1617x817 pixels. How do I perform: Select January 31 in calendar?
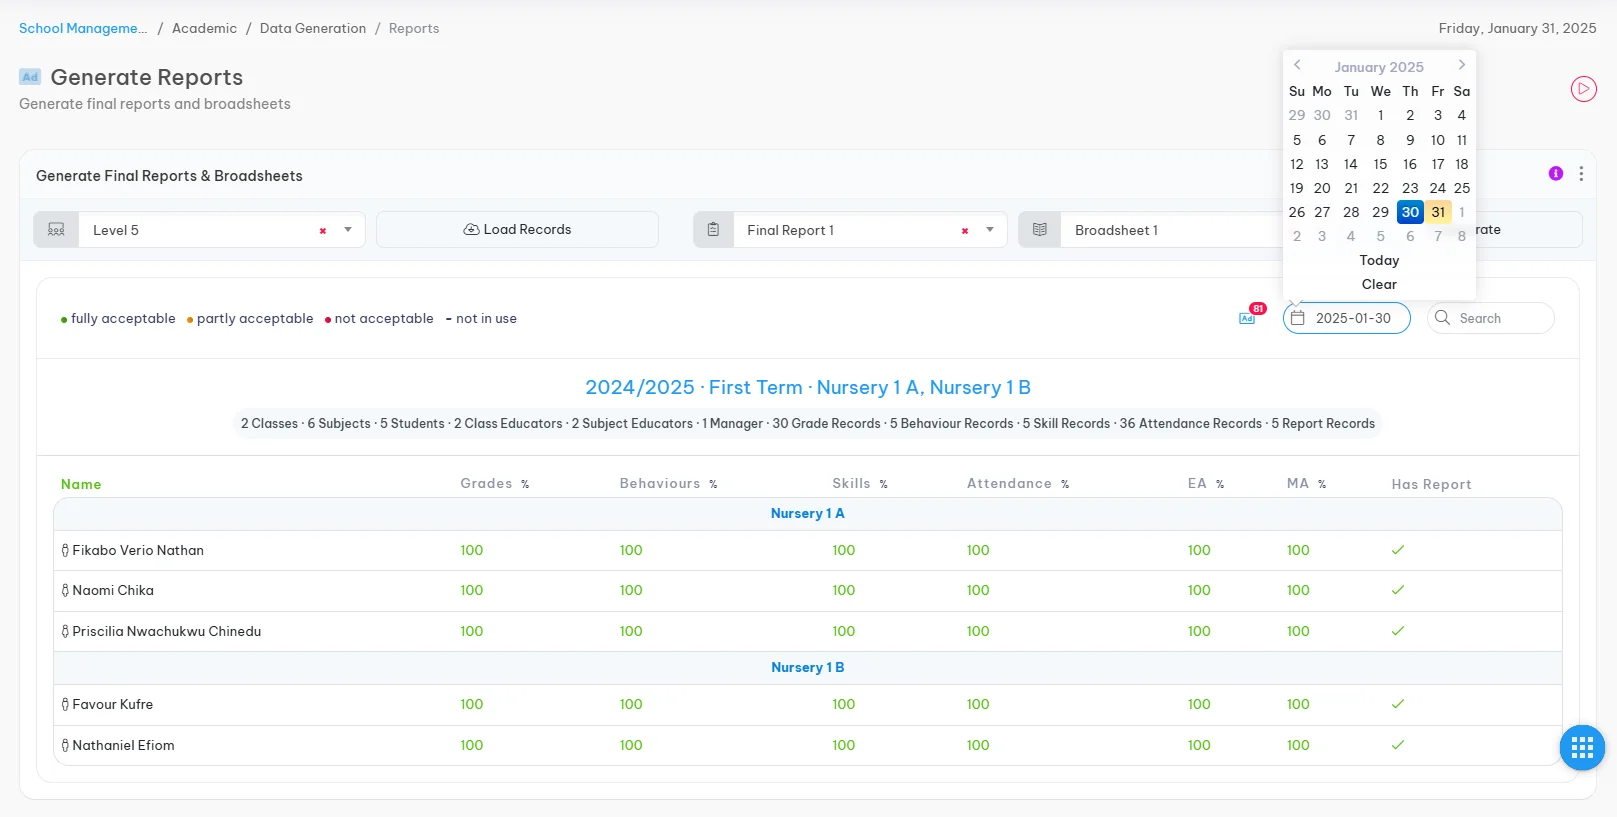[x=1437, y=212]
